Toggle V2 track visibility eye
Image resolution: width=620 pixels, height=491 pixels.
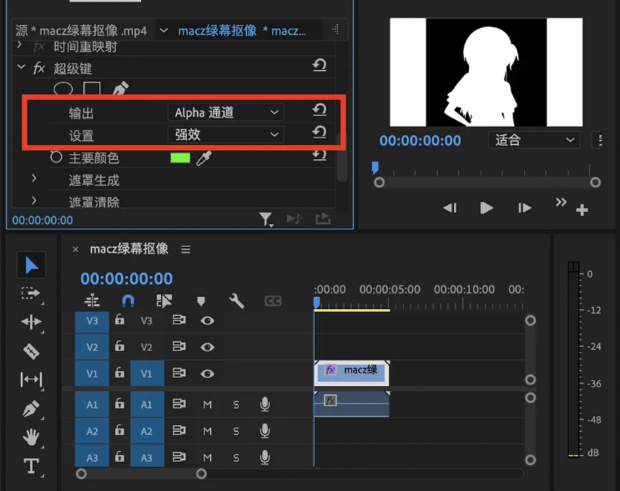(207, 347)
